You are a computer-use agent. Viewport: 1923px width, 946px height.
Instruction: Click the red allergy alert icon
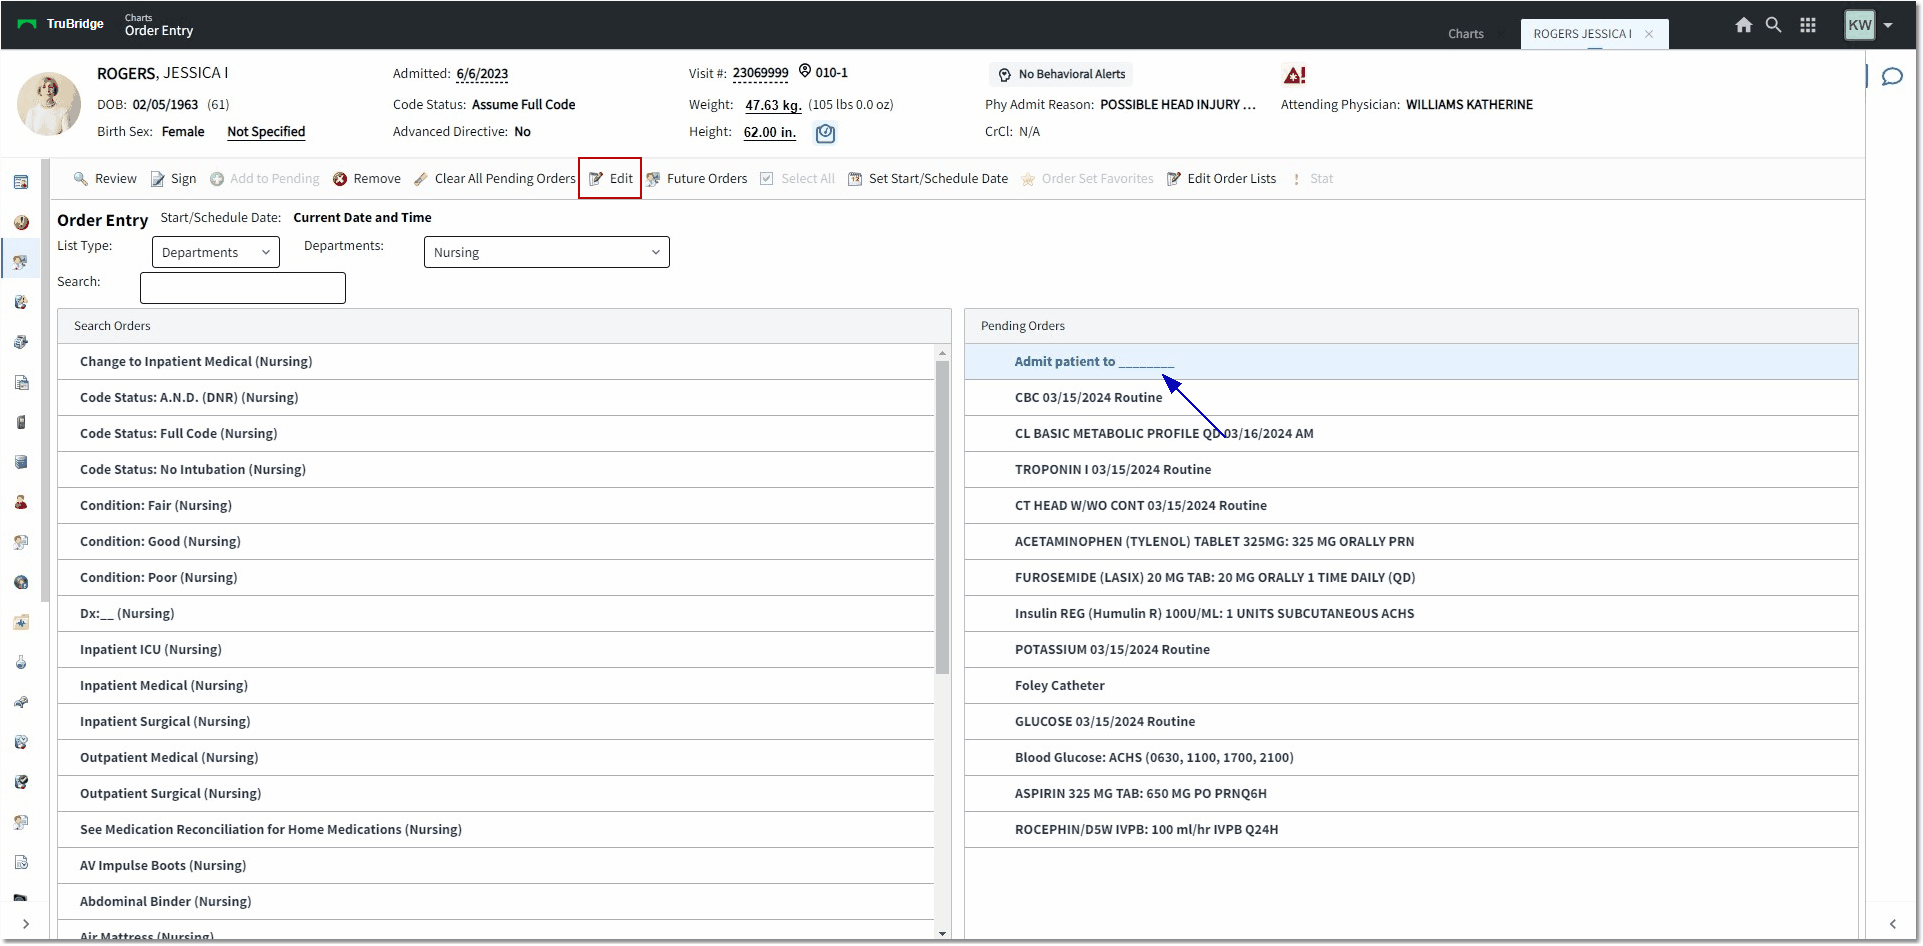1294,75
